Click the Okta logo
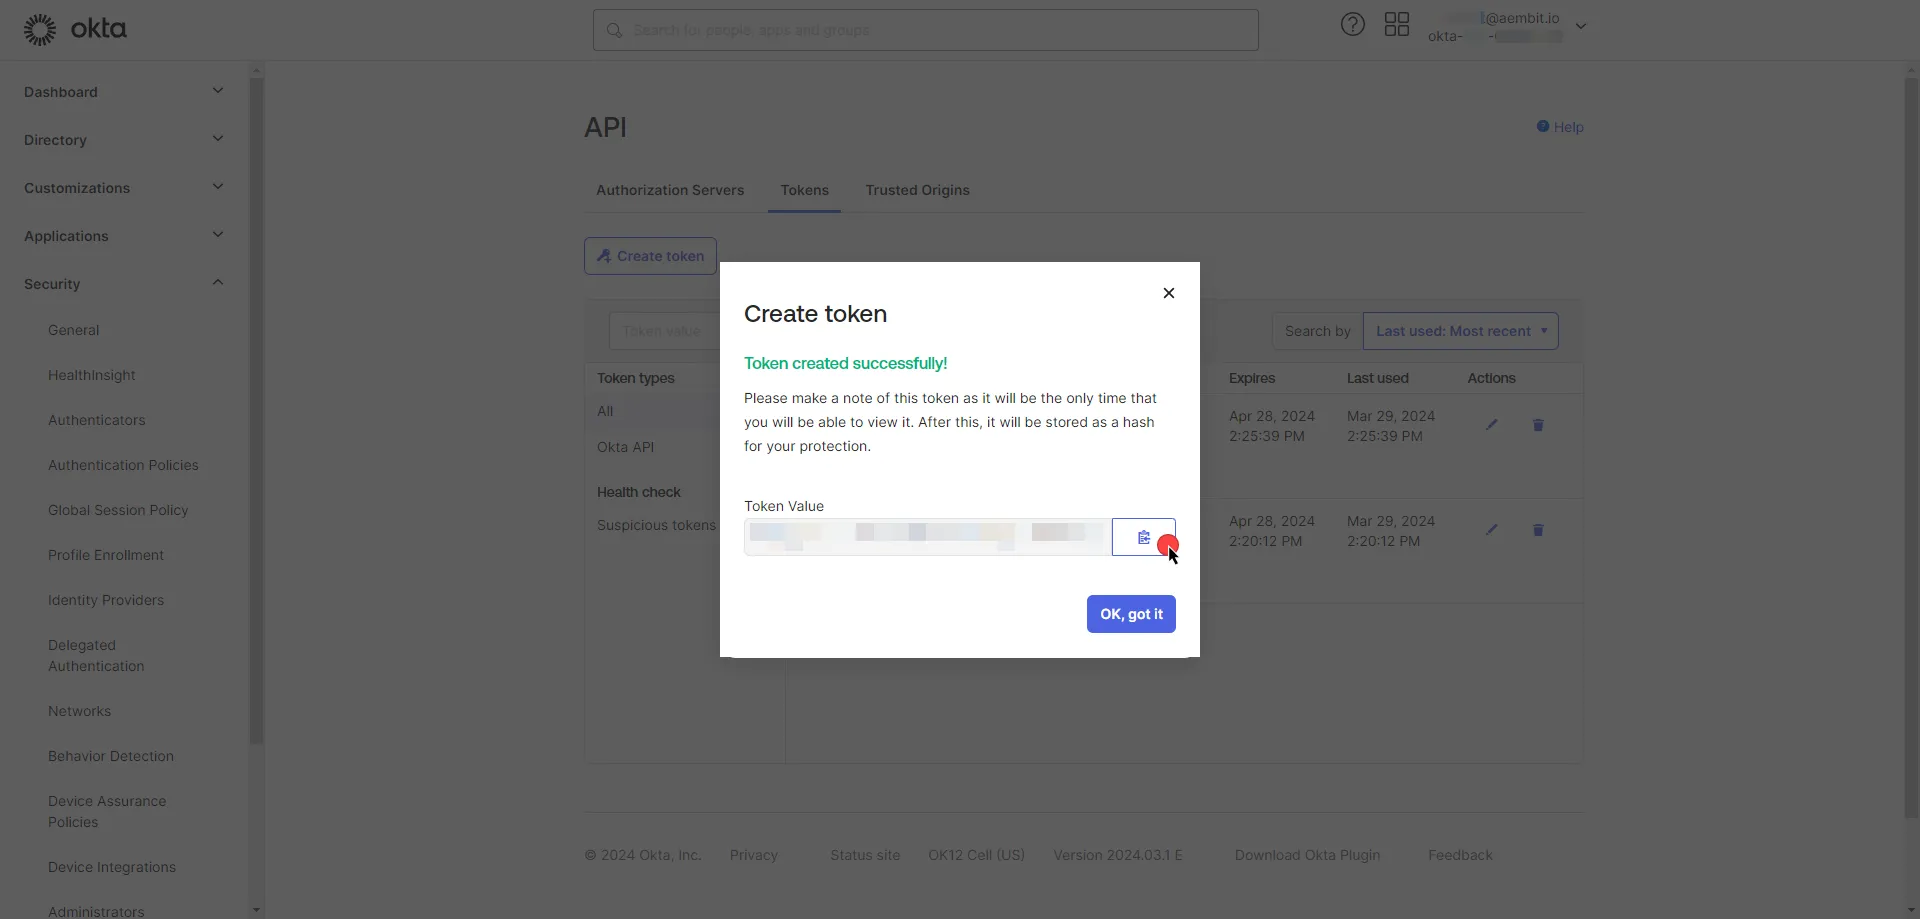 pyautogui.click(x=75, y=29)
